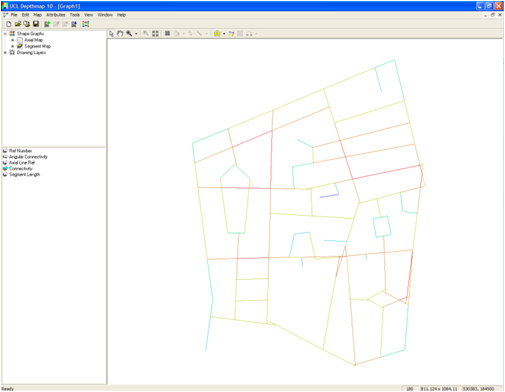Select the Segment Length attribute
This screenshot has width=505, height=392.
click(x=24, y=175)
